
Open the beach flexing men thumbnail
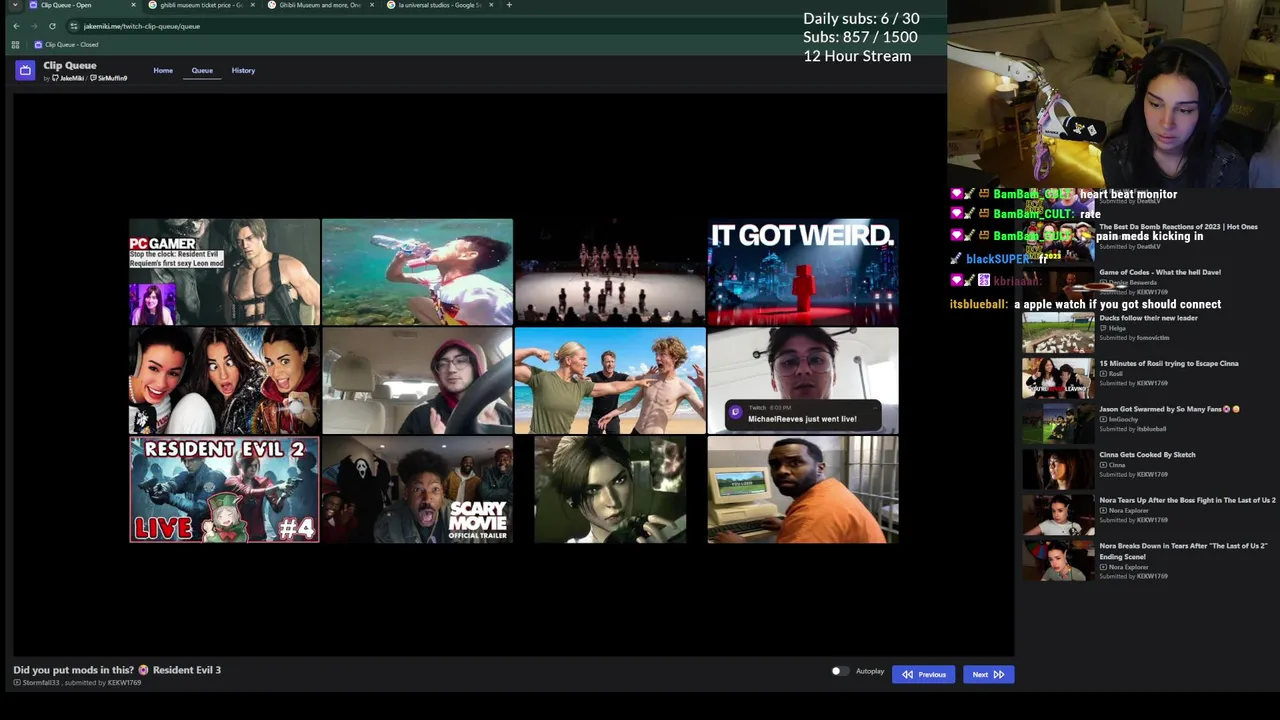click(x=610, y=381)
